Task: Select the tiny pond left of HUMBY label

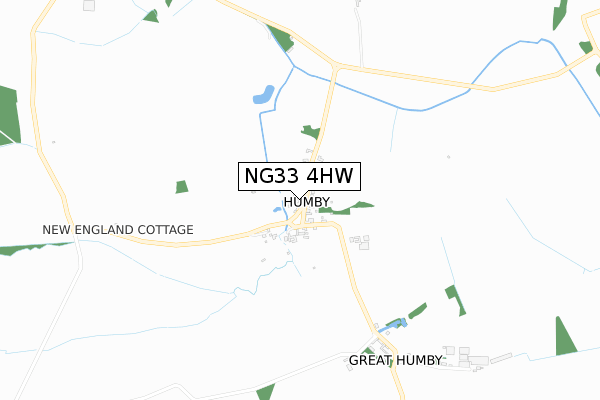Action: (x=277, y=209)
